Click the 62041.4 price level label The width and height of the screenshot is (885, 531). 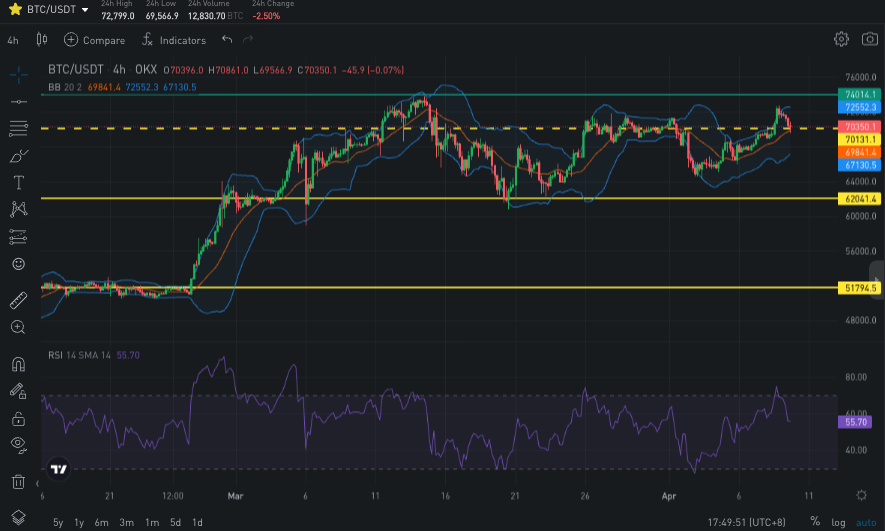860,199
